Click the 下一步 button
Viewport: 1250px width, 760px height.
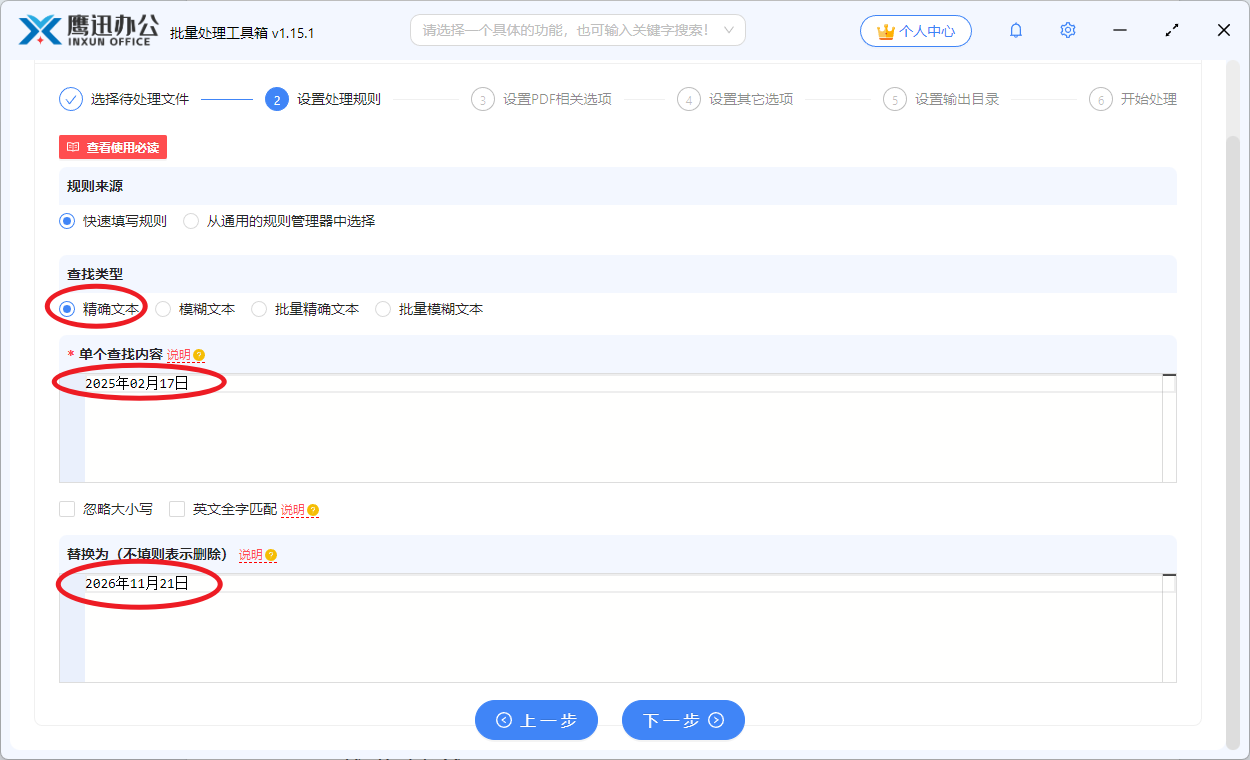coord(683,720)
